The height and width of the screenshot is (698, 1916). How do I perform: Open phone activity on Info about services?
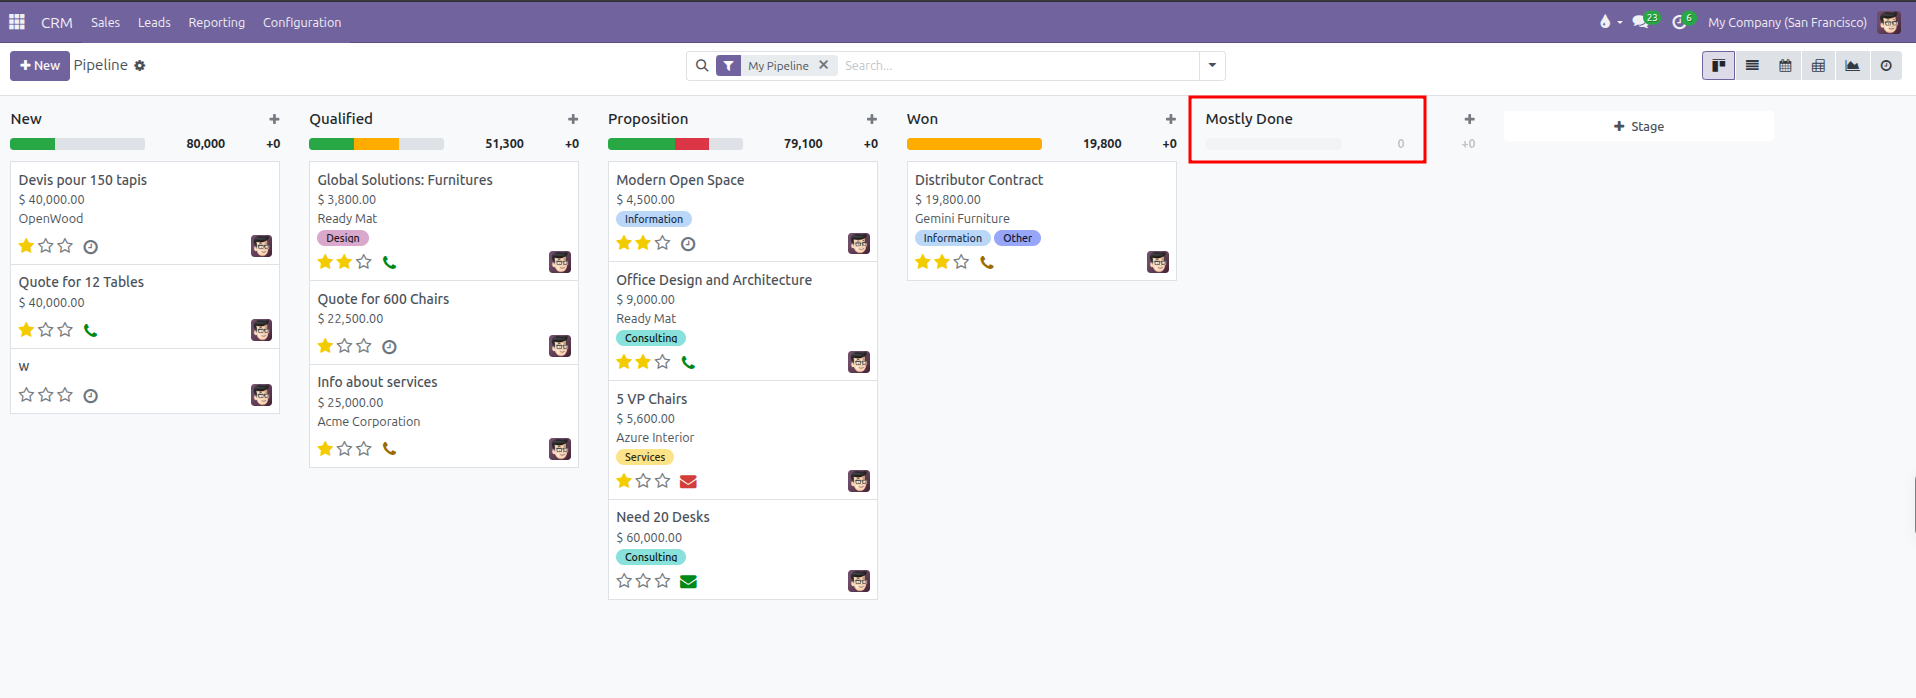click(389, 449)
